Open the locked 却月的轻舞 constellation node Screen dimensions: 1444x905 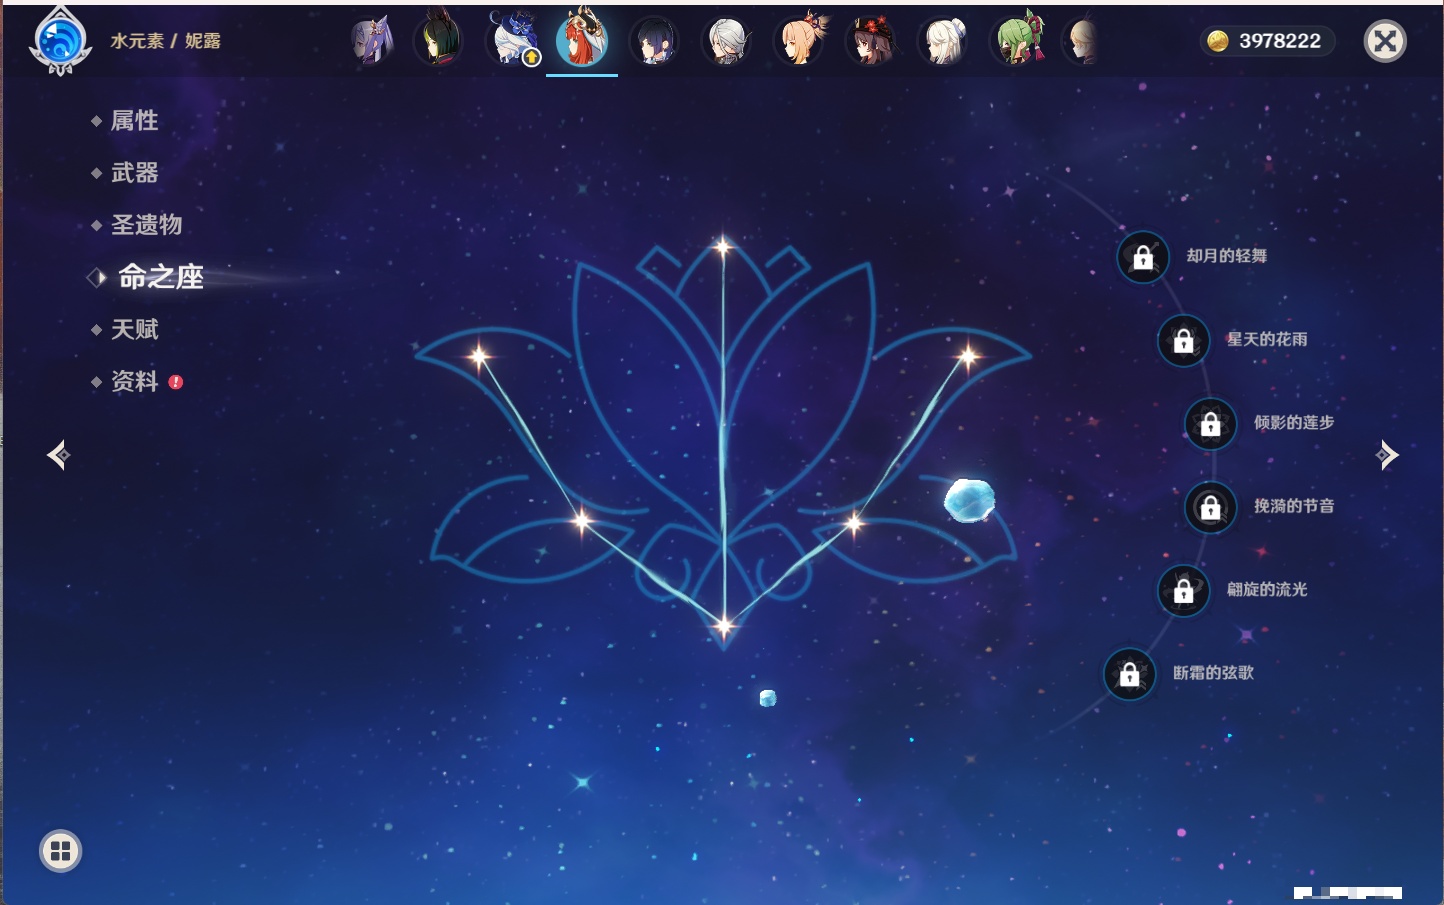(1143, 257)
